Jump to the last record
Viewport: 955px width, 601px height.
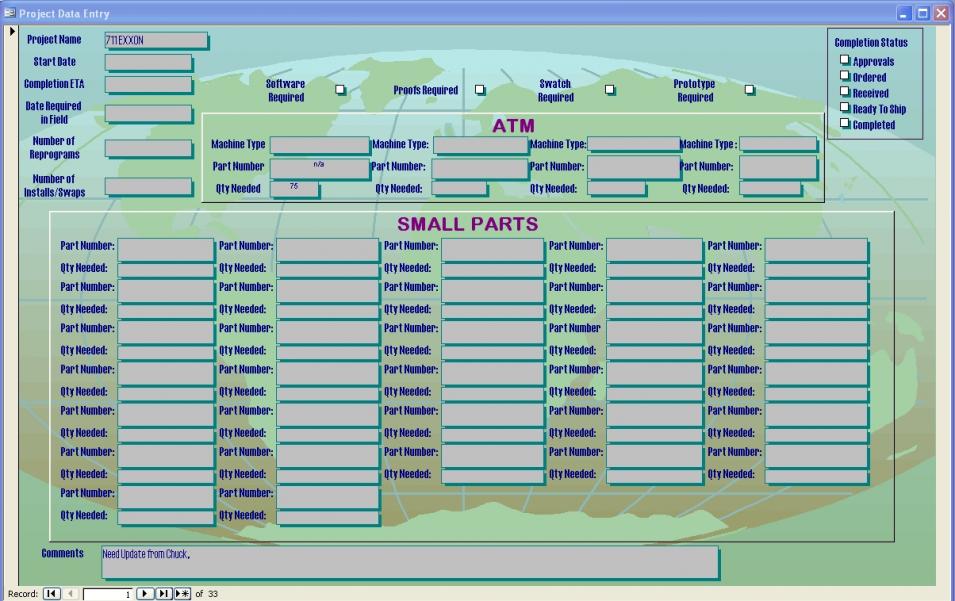[x=164, y=593]
